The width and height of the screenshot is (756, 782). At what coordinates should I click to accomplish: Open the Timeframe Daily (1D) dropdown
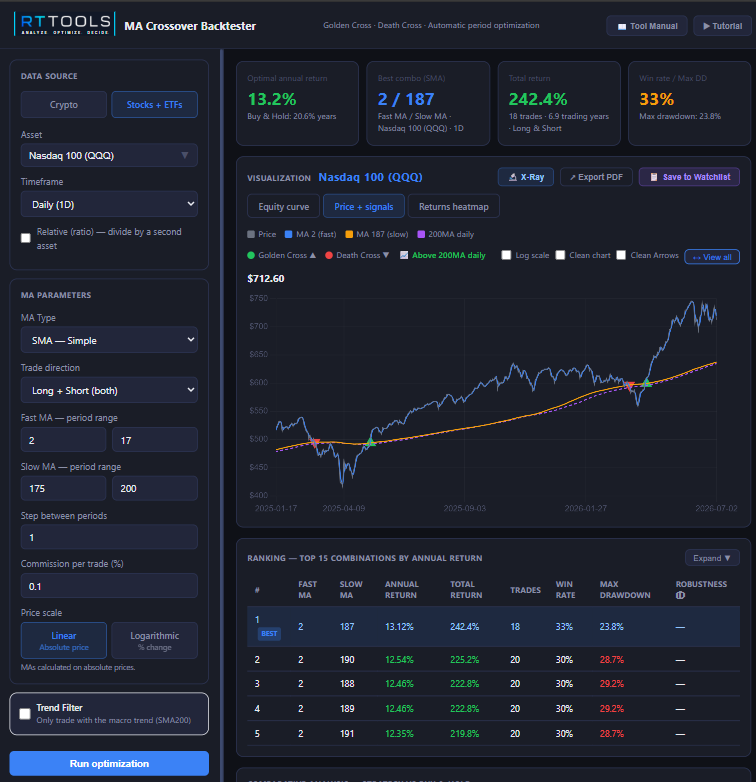[x=109, y=204]
